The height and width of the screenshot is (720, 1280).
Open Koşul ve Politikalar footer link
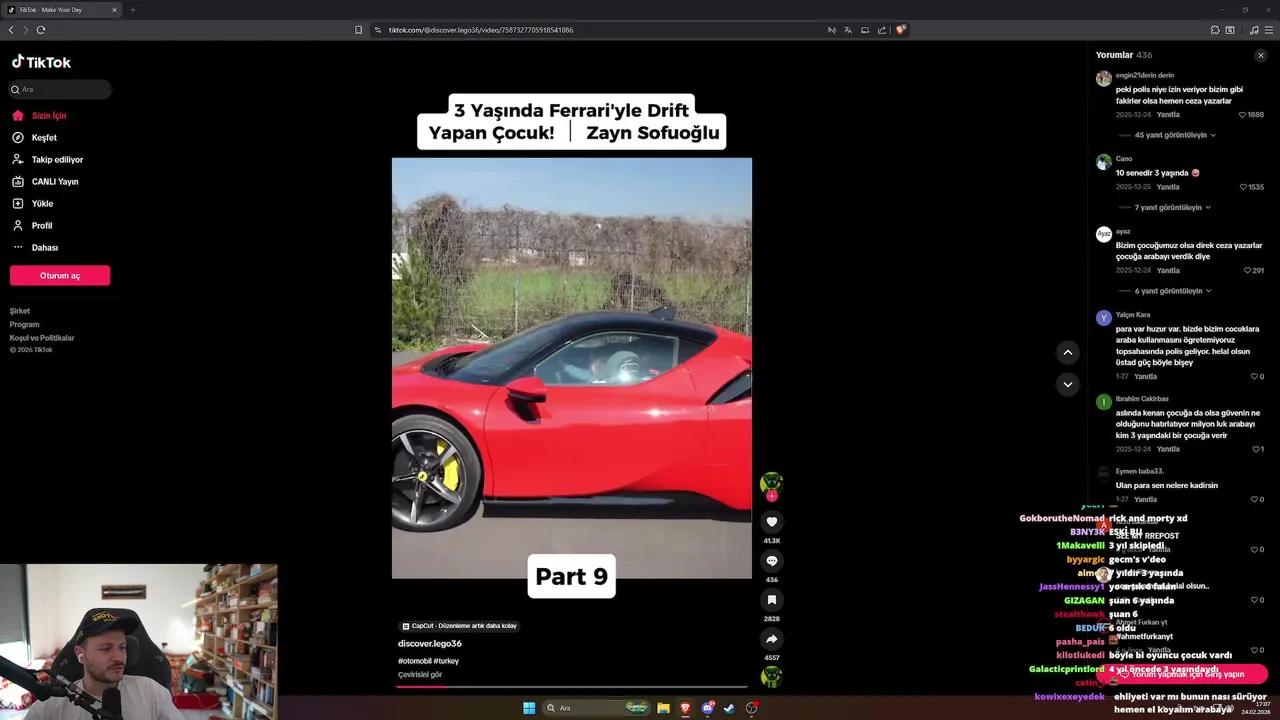click(42, 338)
